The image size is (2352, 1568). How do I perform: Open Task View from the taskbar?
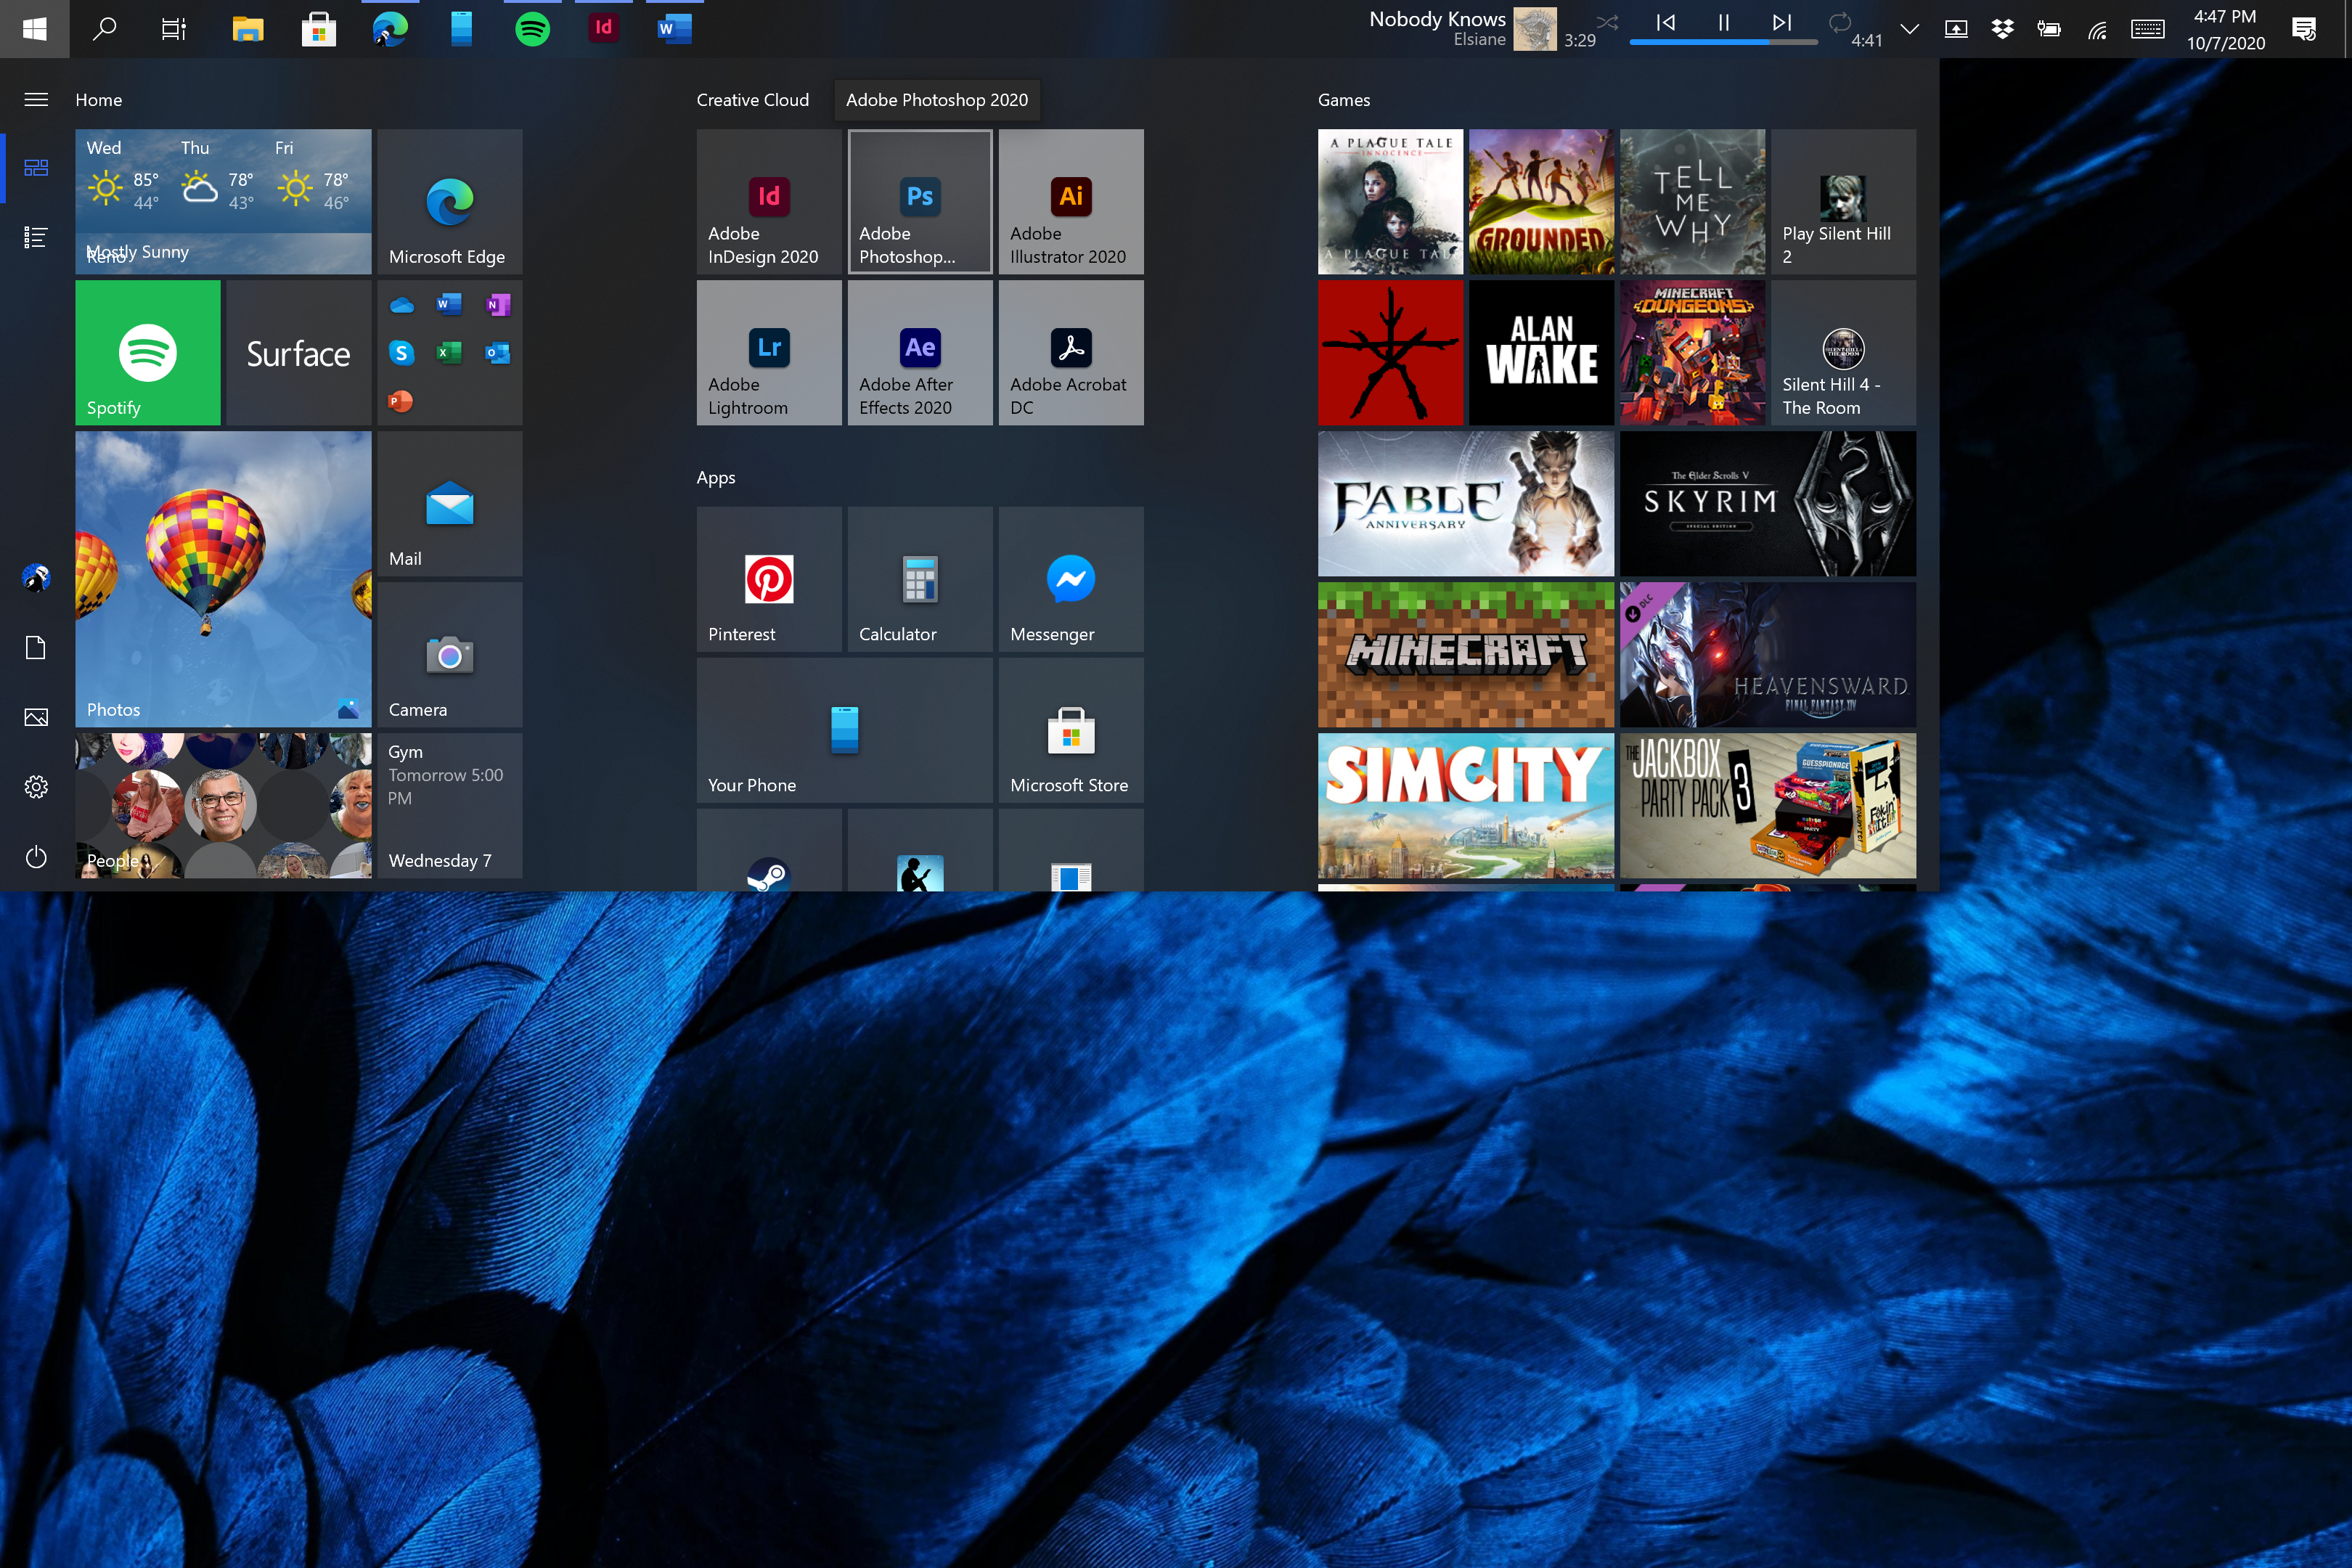tap(174, 28)
